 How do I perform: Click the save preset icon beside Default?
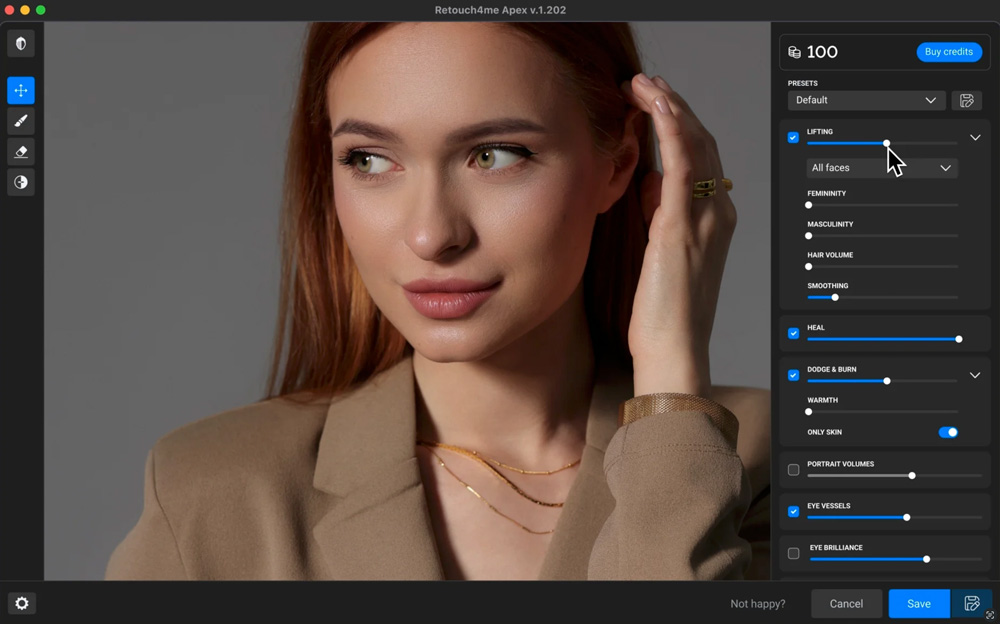(966, 101)
